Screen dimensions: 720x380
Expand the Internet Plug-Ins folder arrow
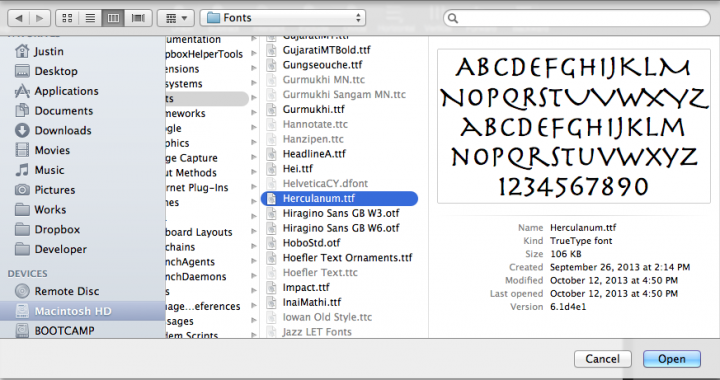pos(253,187)
